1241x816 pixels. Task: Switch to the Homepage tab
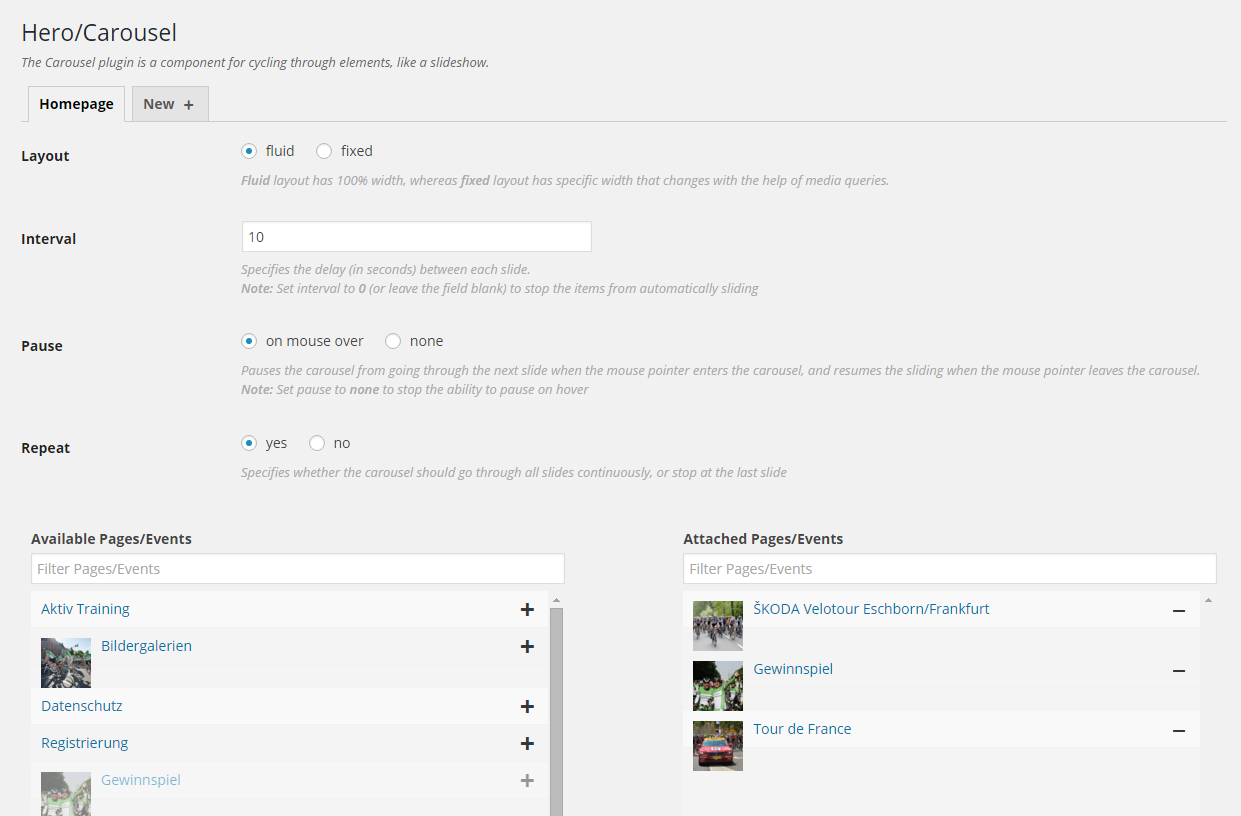(76, 104)
